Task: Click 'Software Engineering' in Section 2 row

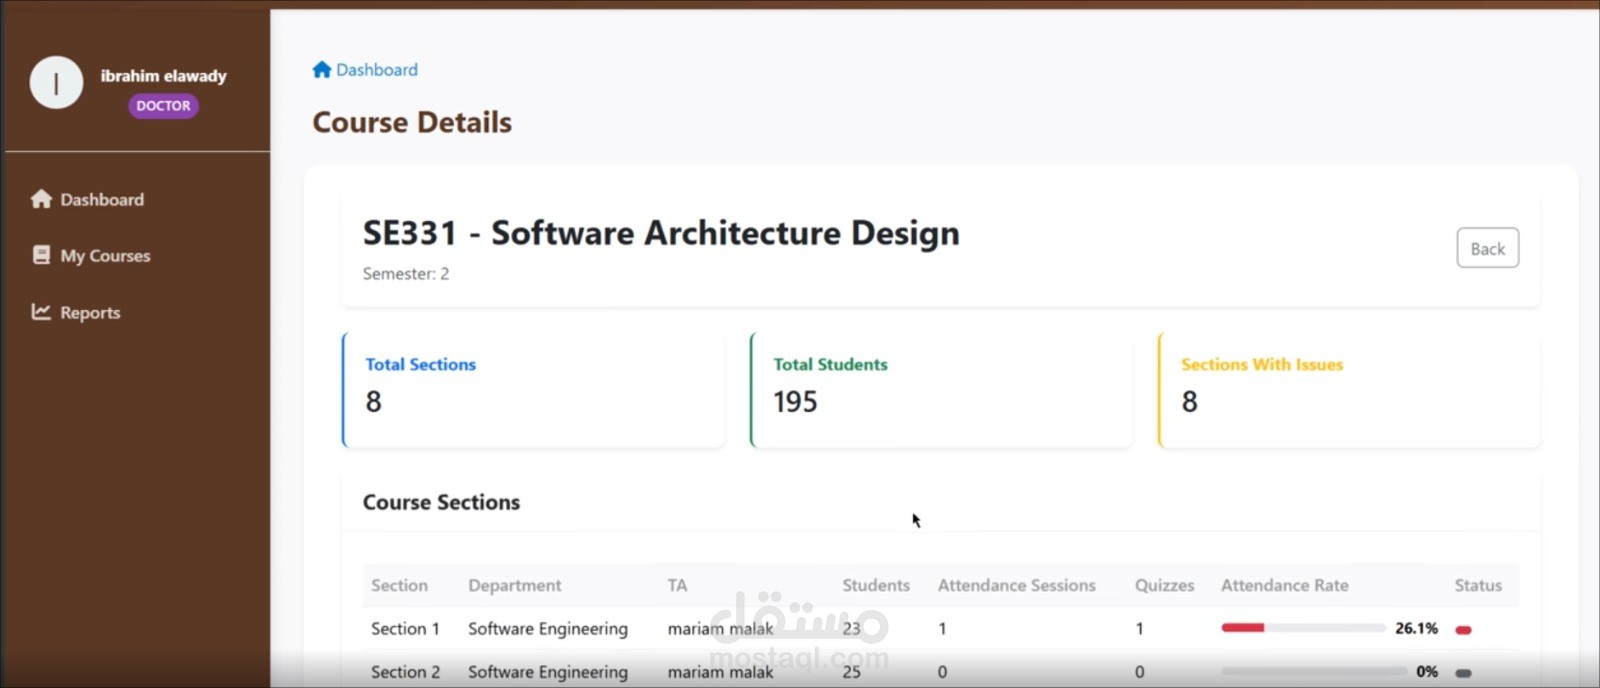Action: click(548, 673)
